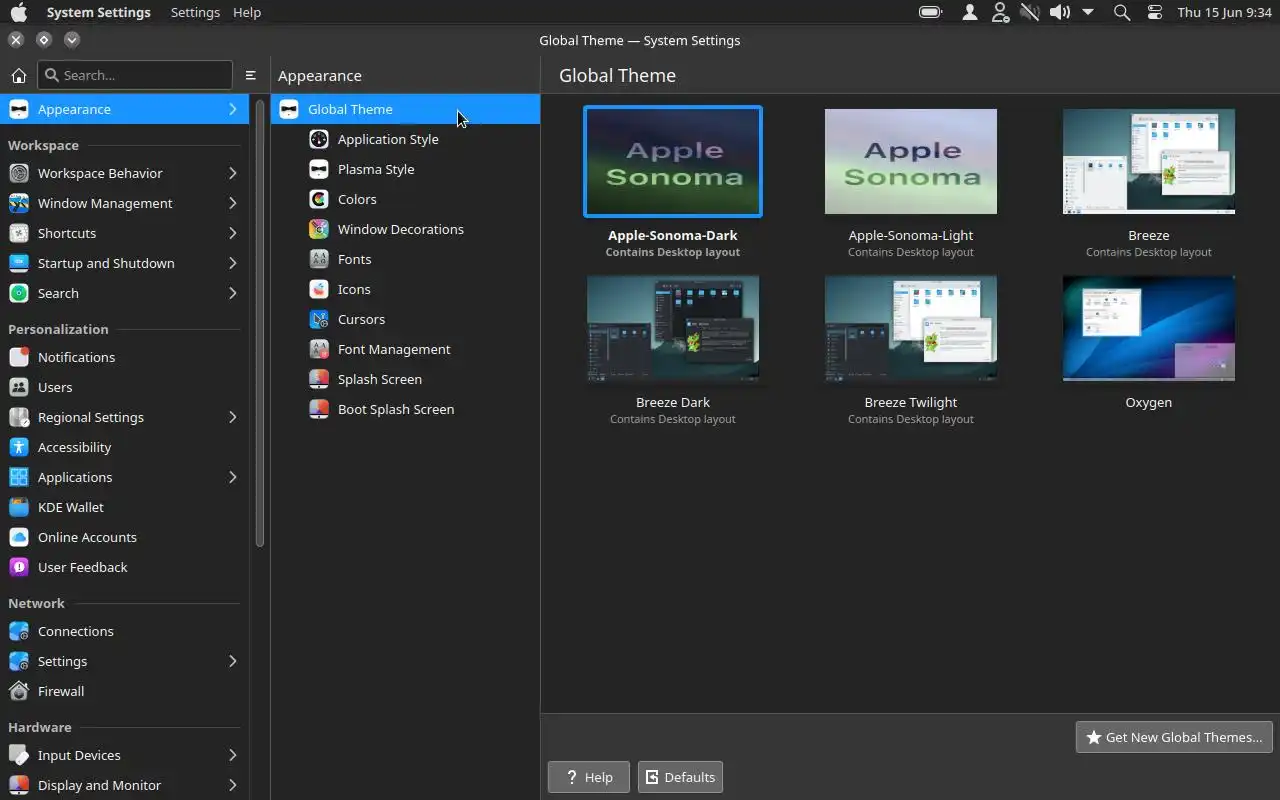The image size is (1280, 800).
Task: Click the Defaults button
Action: click(680, 777)
